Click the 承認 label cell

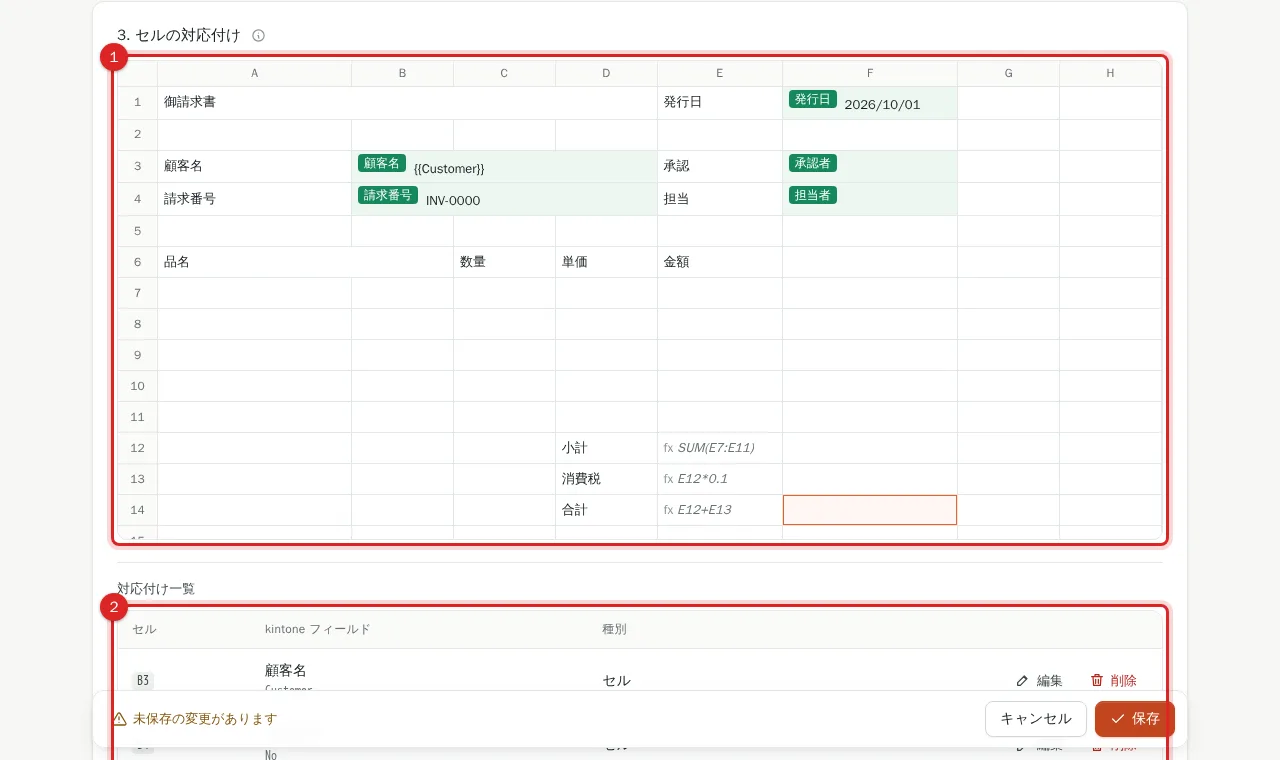[x=720, y=166]
